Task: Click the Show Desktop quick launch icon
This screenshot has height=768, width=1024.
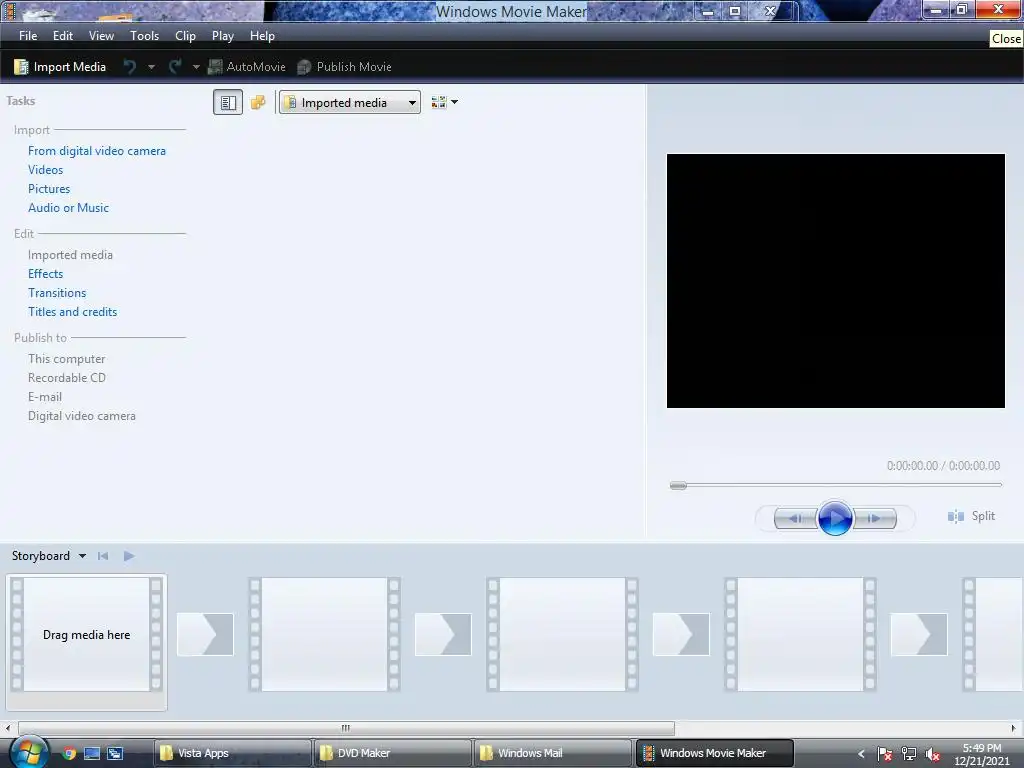Action: pyautogui.click(x=92, y=753)
